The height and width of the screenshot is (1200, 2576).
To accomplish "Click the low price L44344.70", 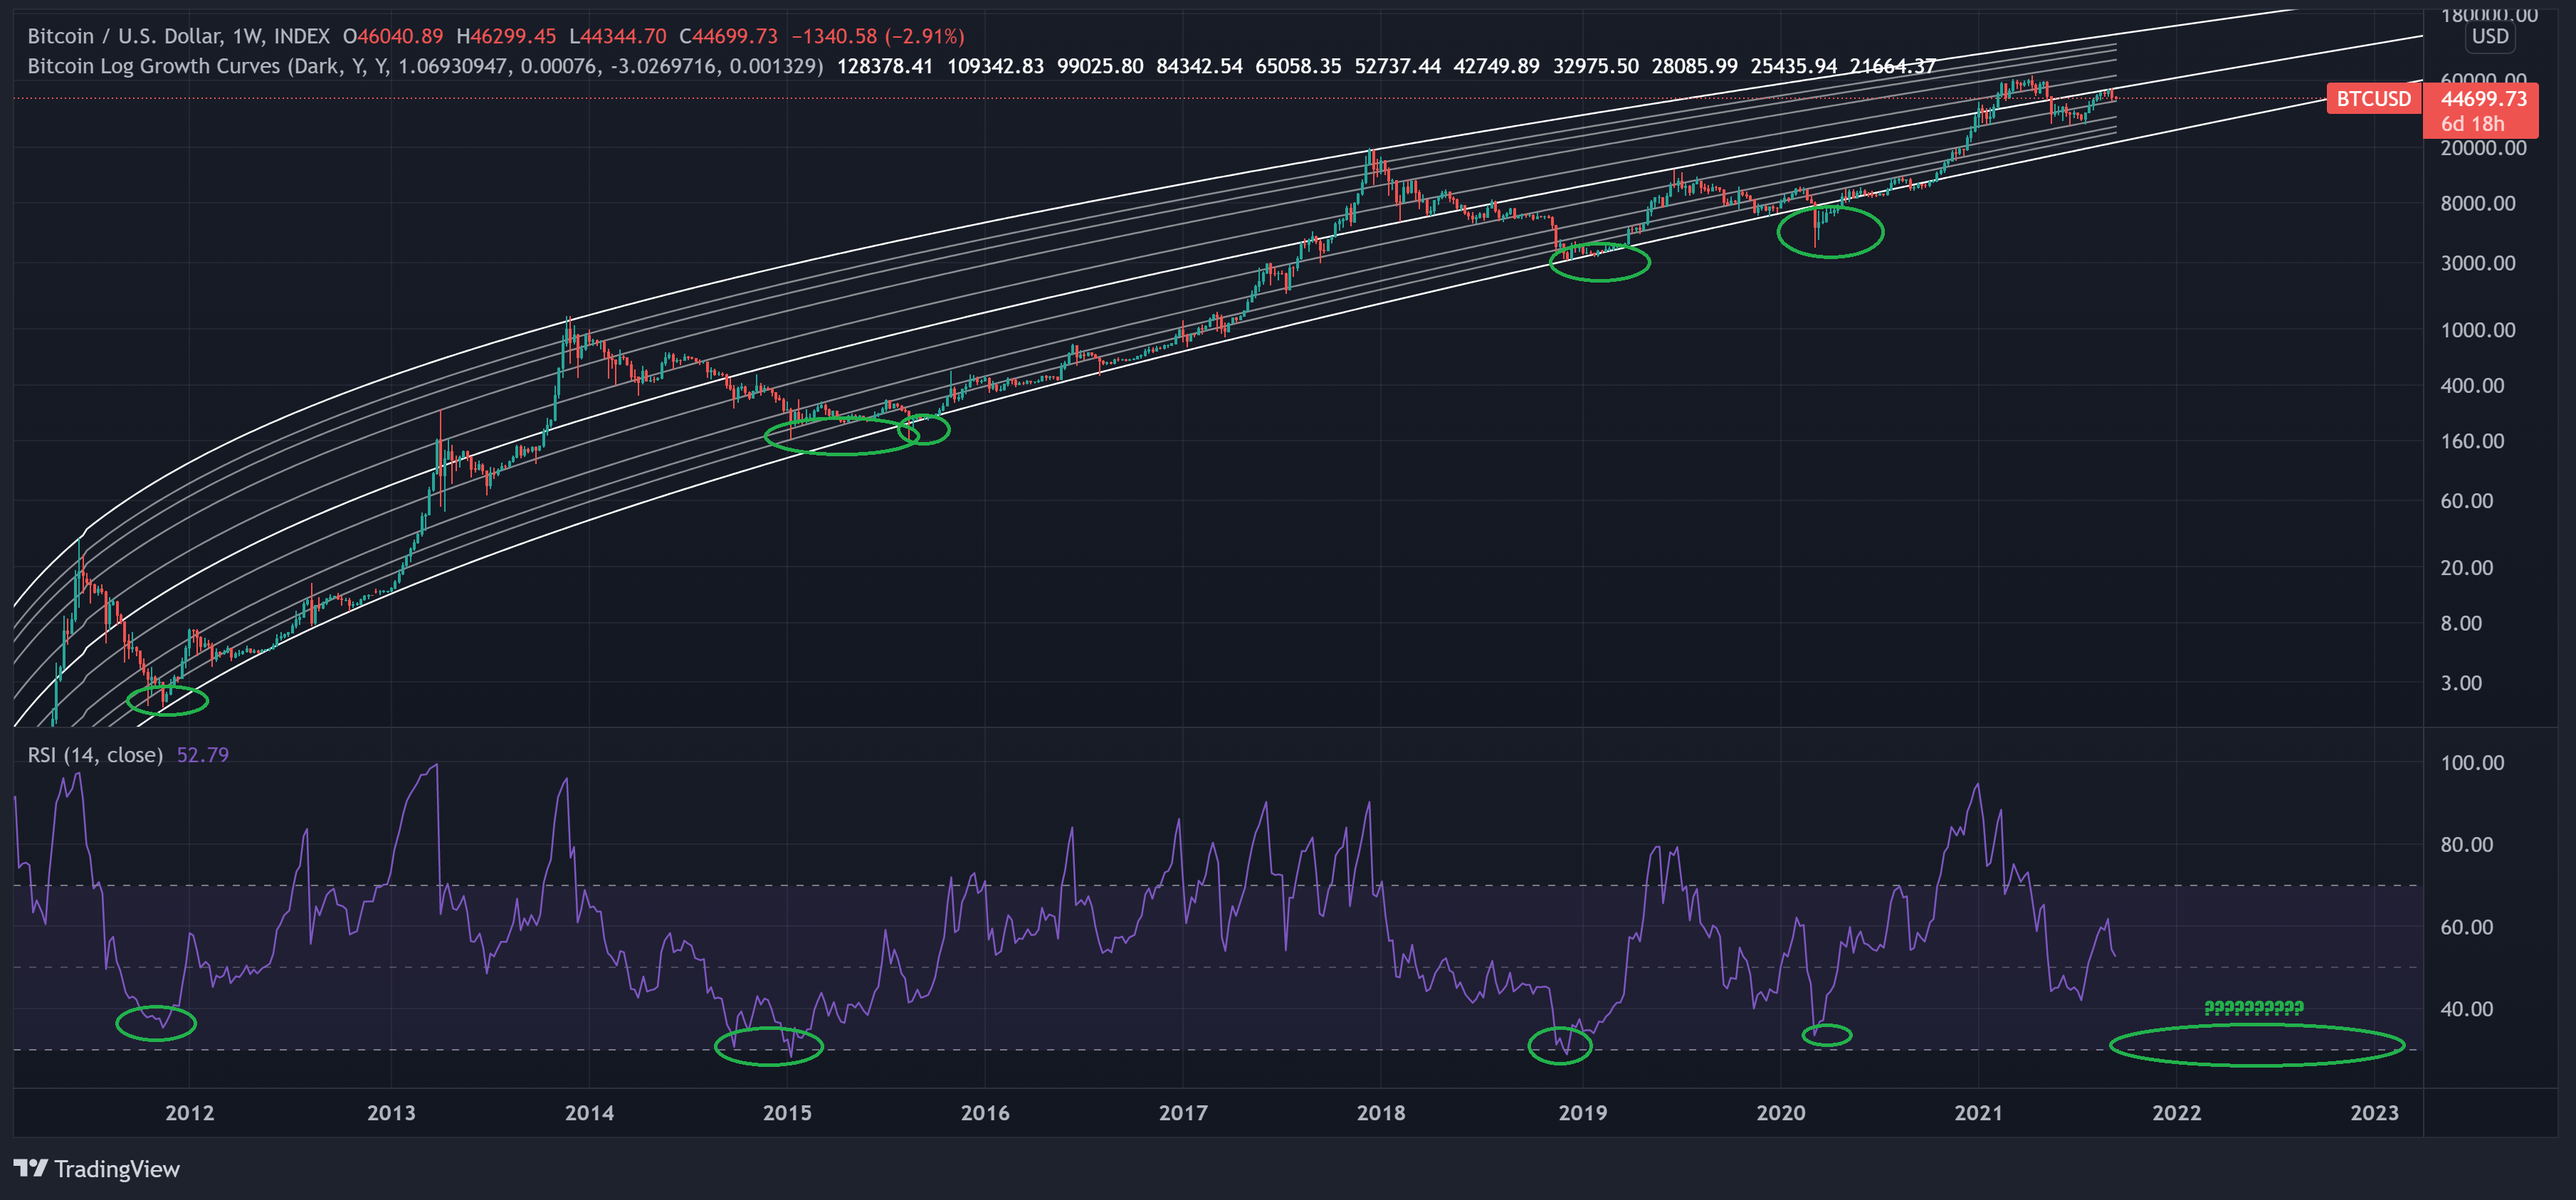I will [618, 36].
